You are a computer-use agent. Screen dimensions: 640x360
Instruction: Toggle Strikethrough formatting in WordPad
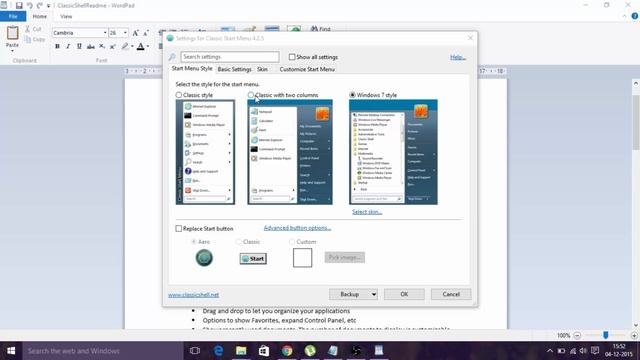pyautogui.click(x=91, y=46)
